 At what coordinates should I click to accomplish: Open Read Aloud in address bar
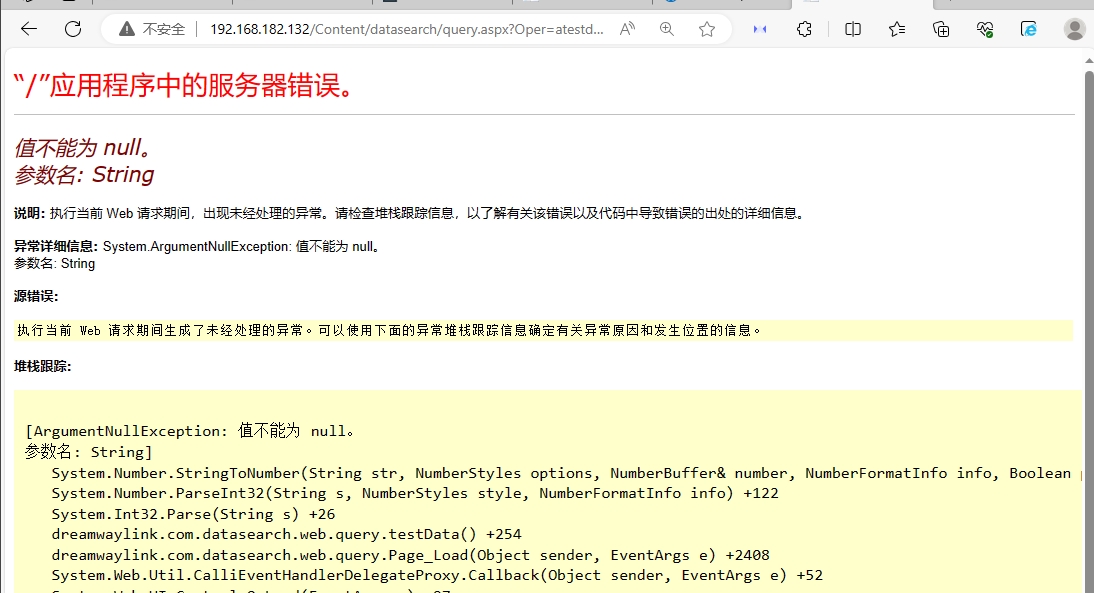click(x=627, y=29)
